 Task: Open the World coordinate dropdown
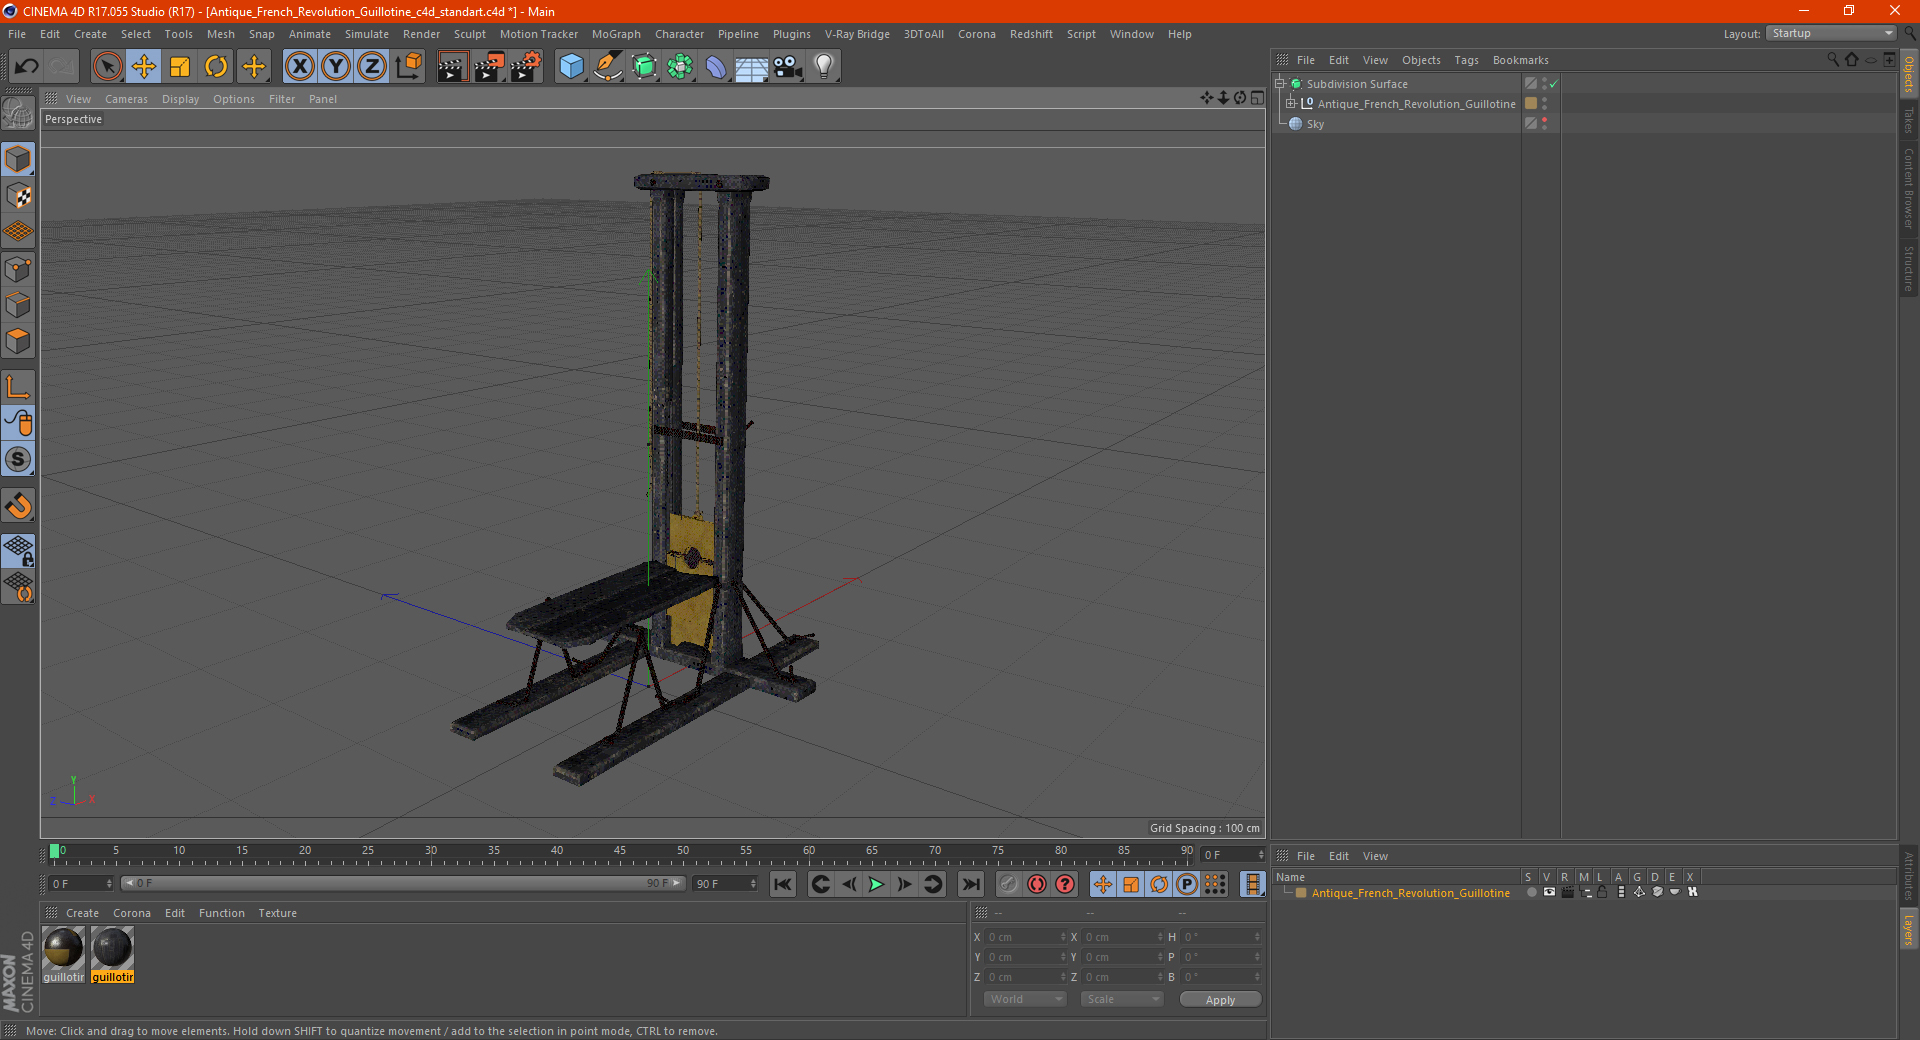coord(1025,999)
